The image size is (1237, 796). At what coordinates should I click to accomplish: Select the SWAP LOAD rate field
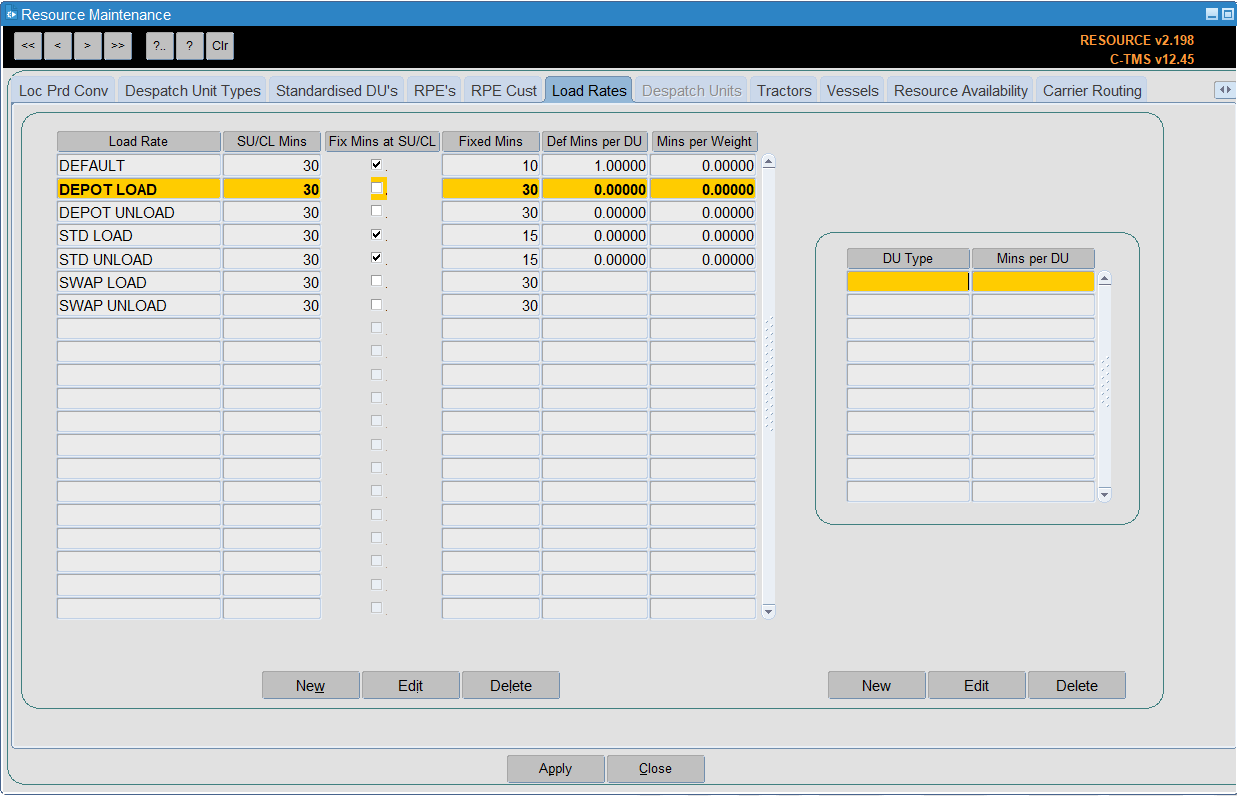tap(138, 282)
